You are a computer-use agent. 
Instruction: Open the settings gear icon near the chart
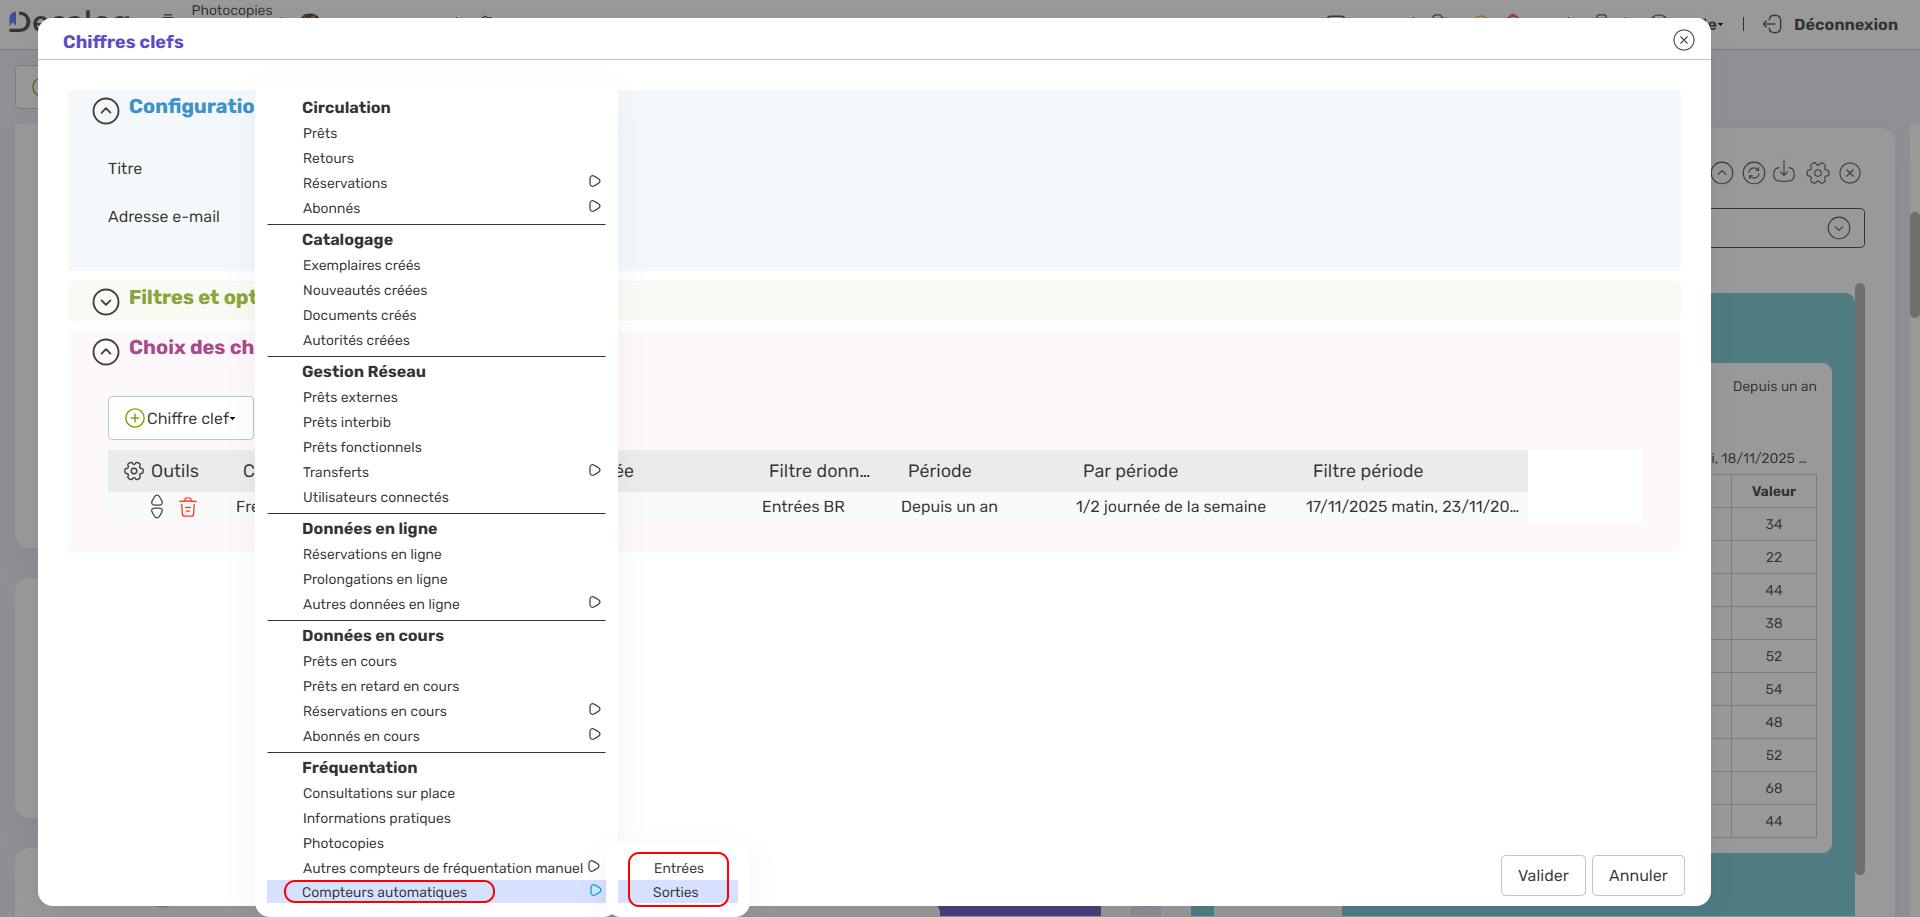tap(1818, 172)
